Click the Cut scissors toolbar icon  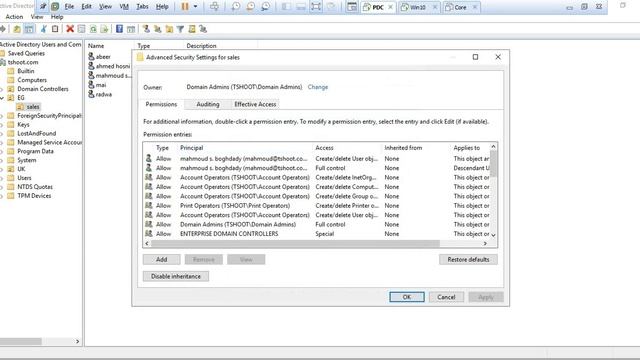(x=44, y=29)
